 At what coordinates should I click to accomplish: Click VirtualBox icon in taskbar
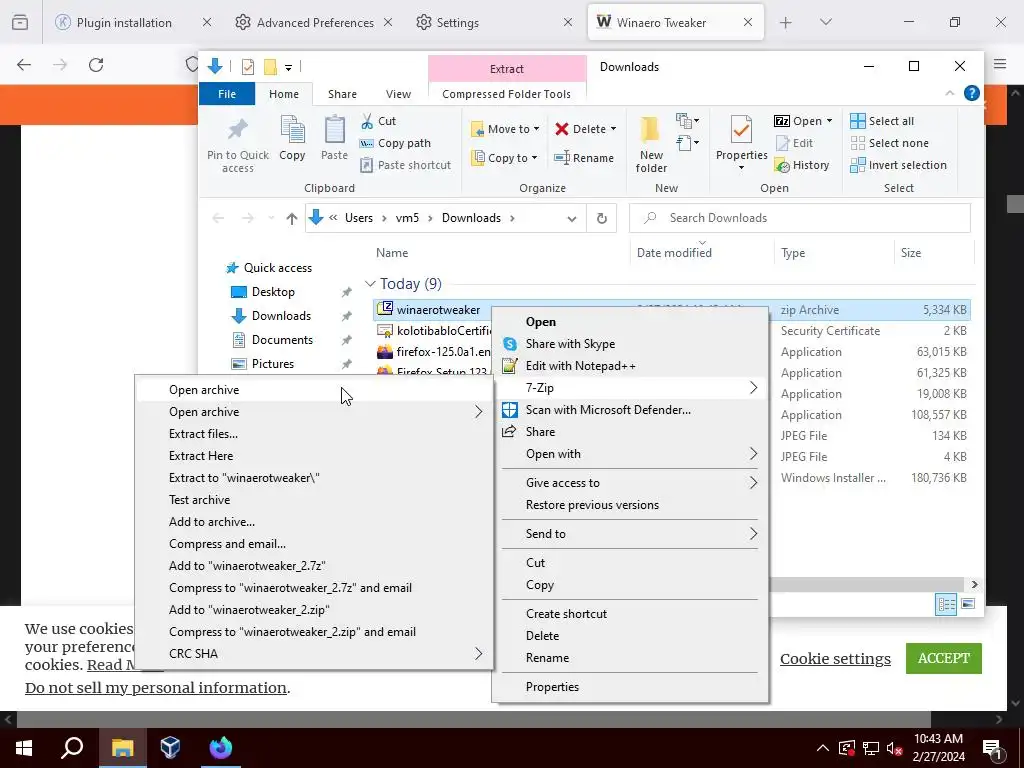point(170,748)
